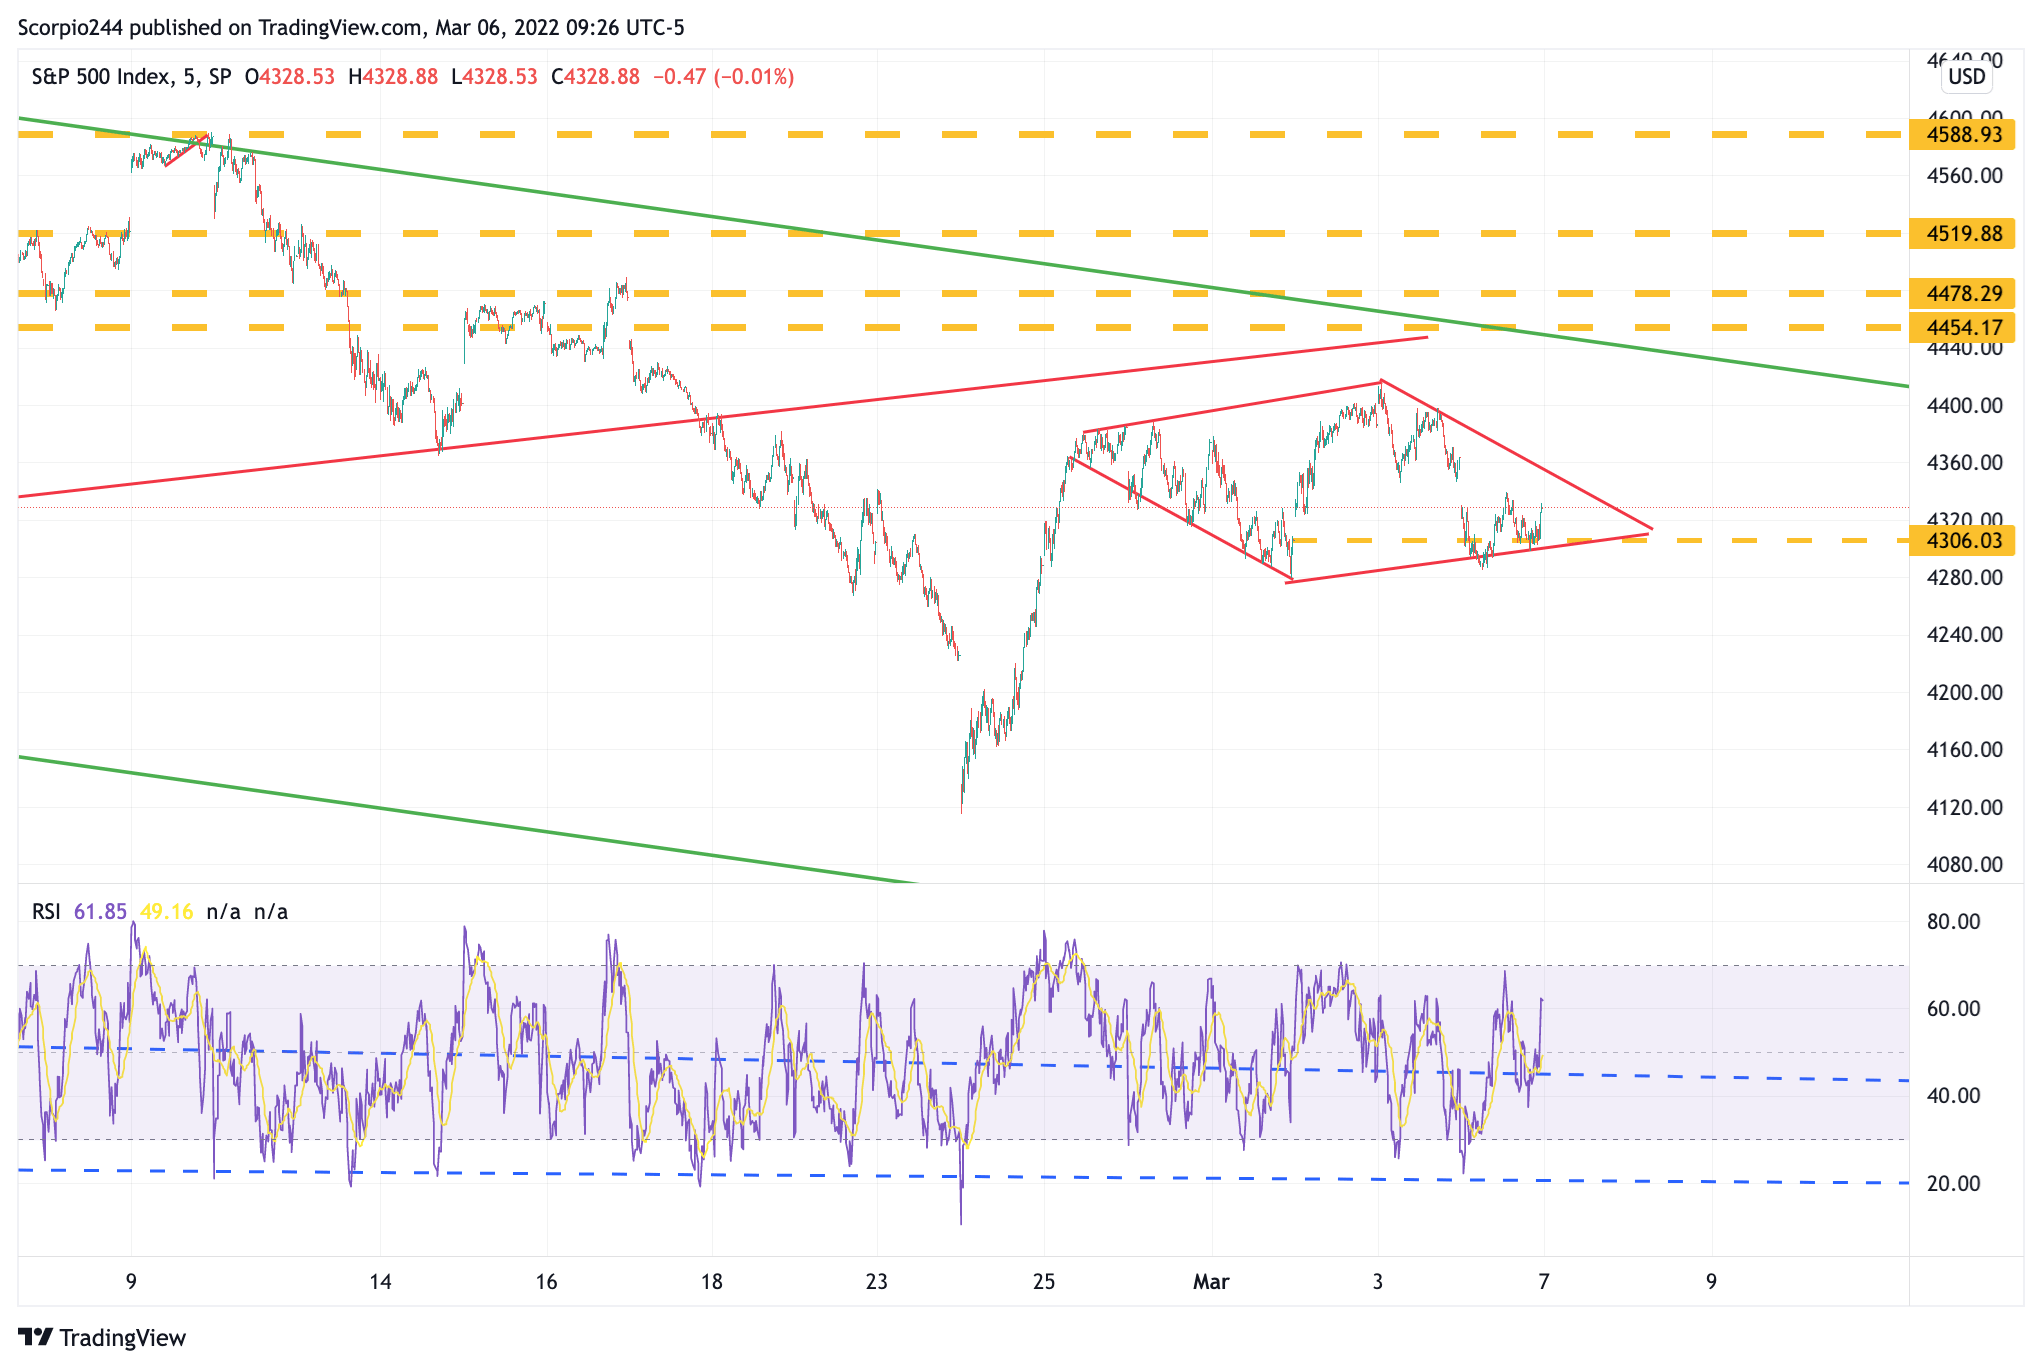Click the 80.00 RSI axis label
The width and height of the screenshot is (2042, 1369).
[x=1953, y=921]
